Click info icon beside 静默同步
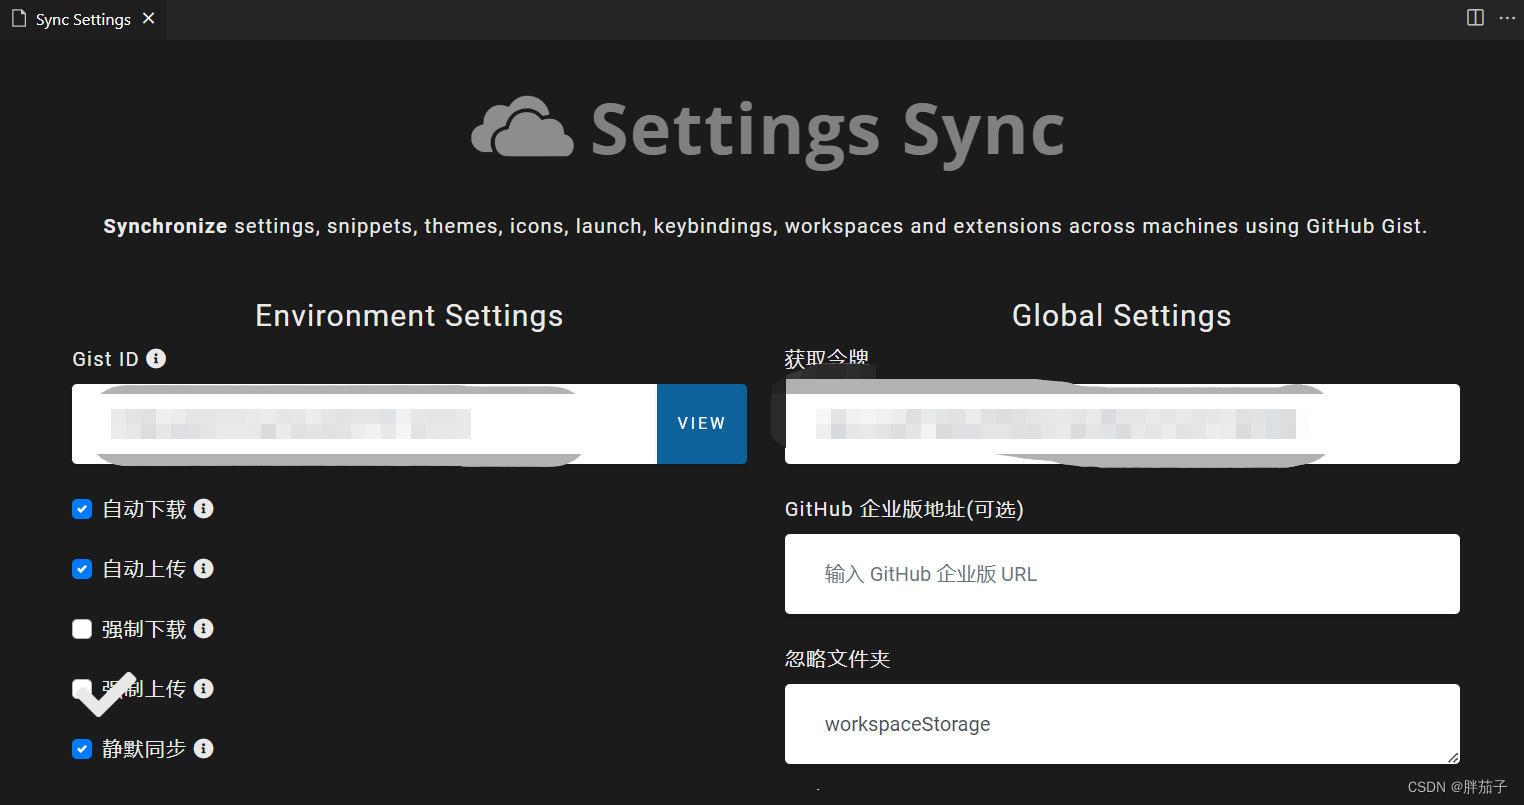The width and height of the screenshot is (1524, 805). (203, 748)
